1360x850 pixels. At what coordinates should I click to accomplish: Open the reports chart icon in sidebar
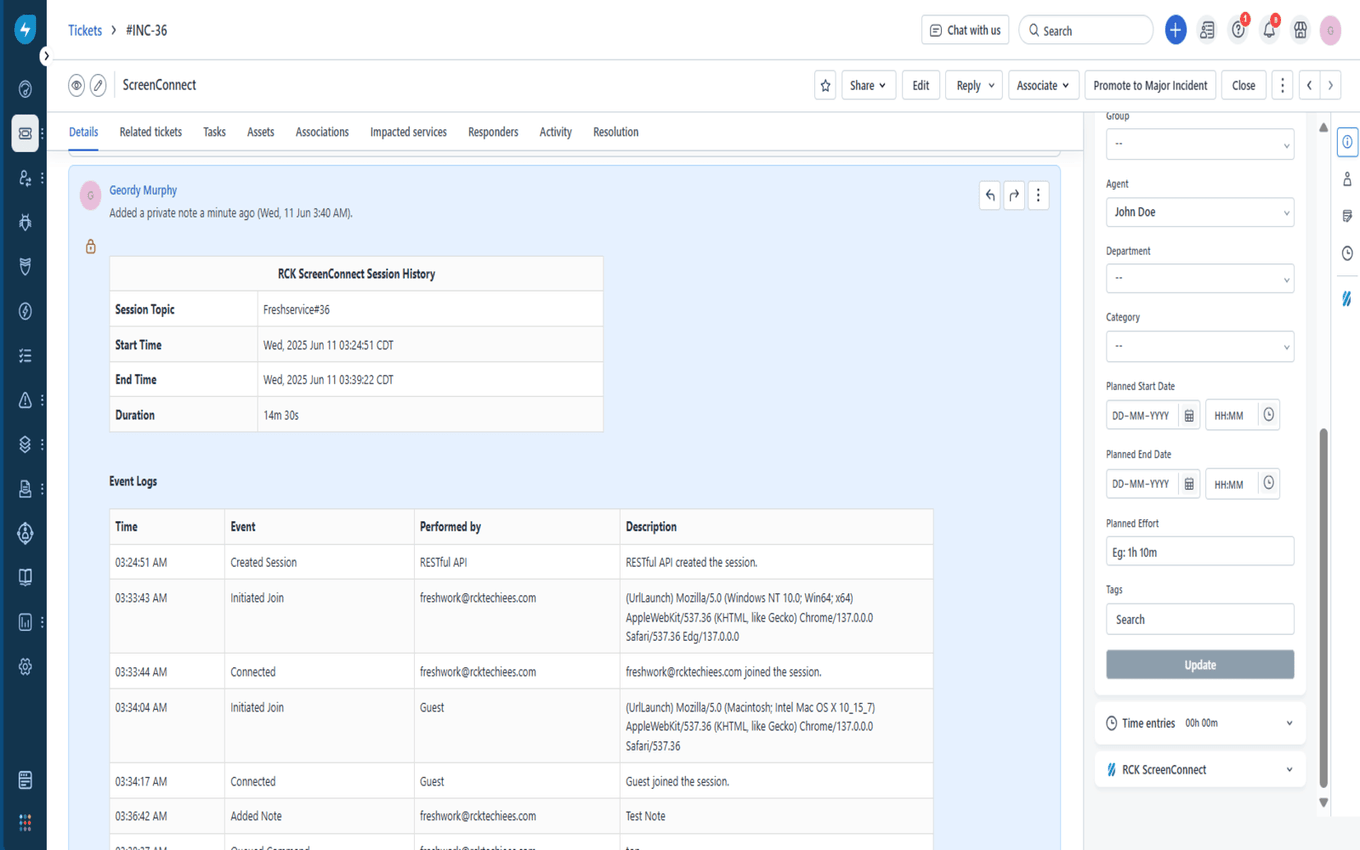[x=25, y=622]
